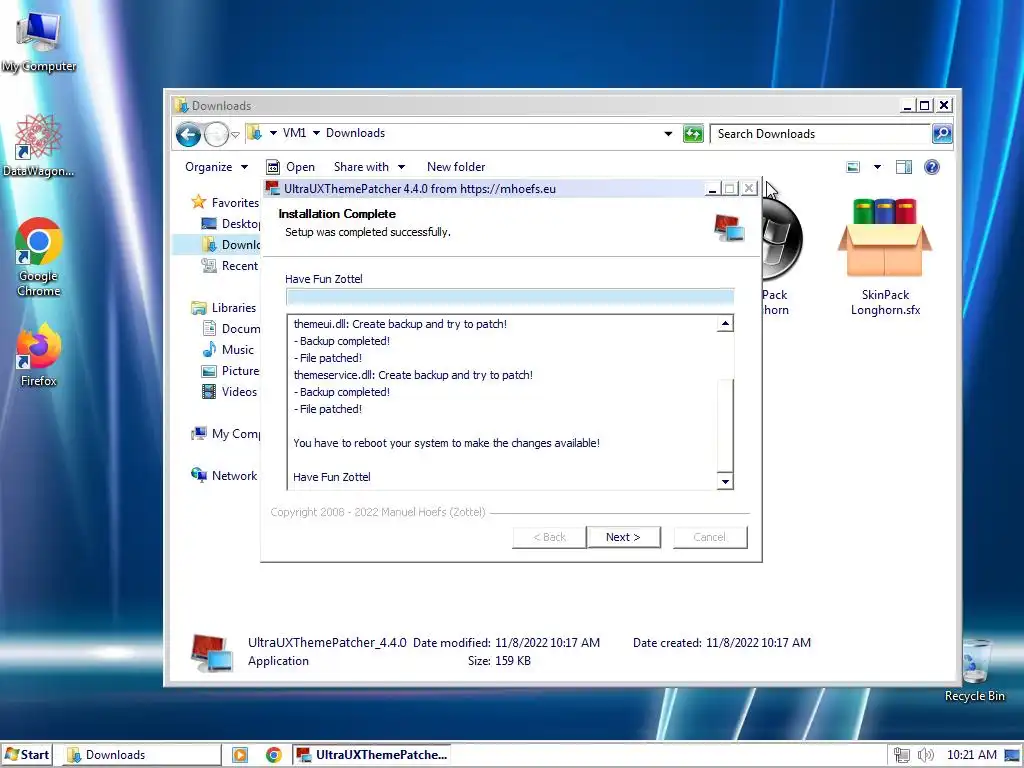Open Recent places in sidebar

tap(230, 266)
